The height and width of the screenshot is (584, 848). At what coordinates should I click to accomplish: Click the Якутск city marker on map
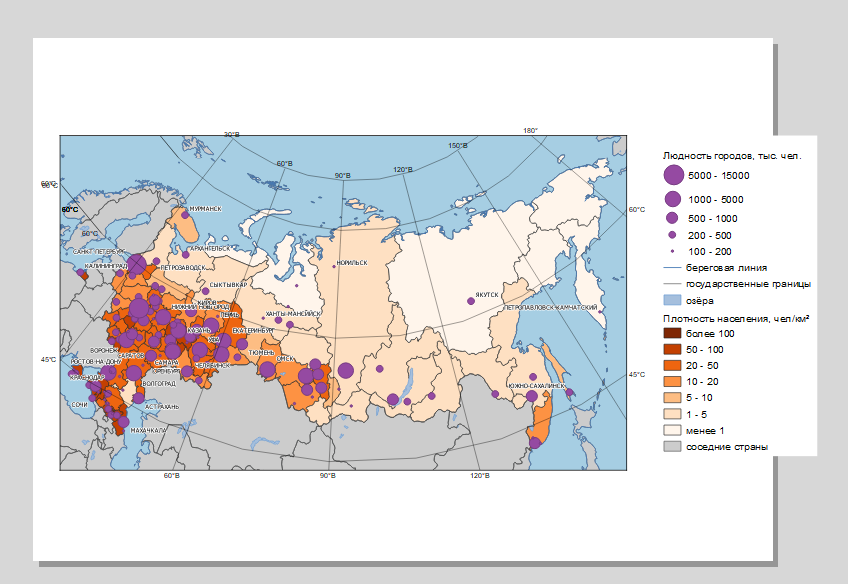click(470, 301)
